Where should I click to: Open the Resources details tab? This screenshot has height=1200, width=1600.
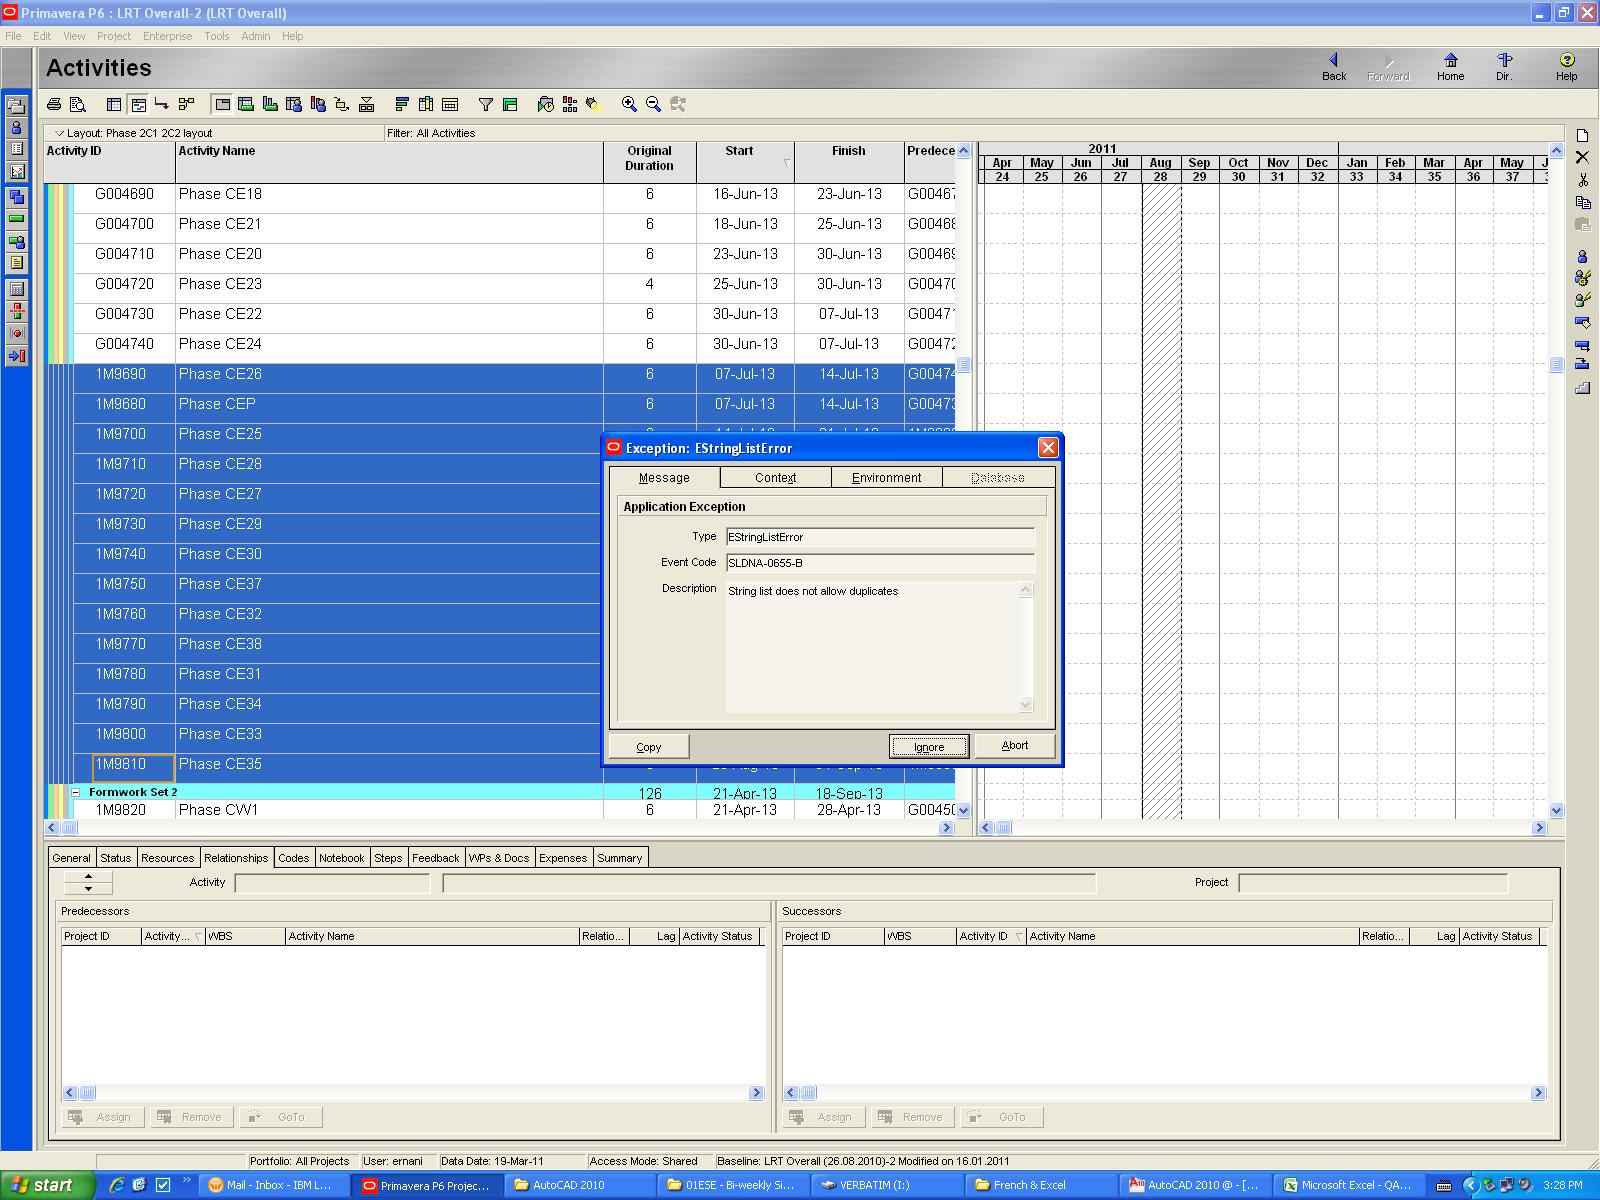coord(168,858)
